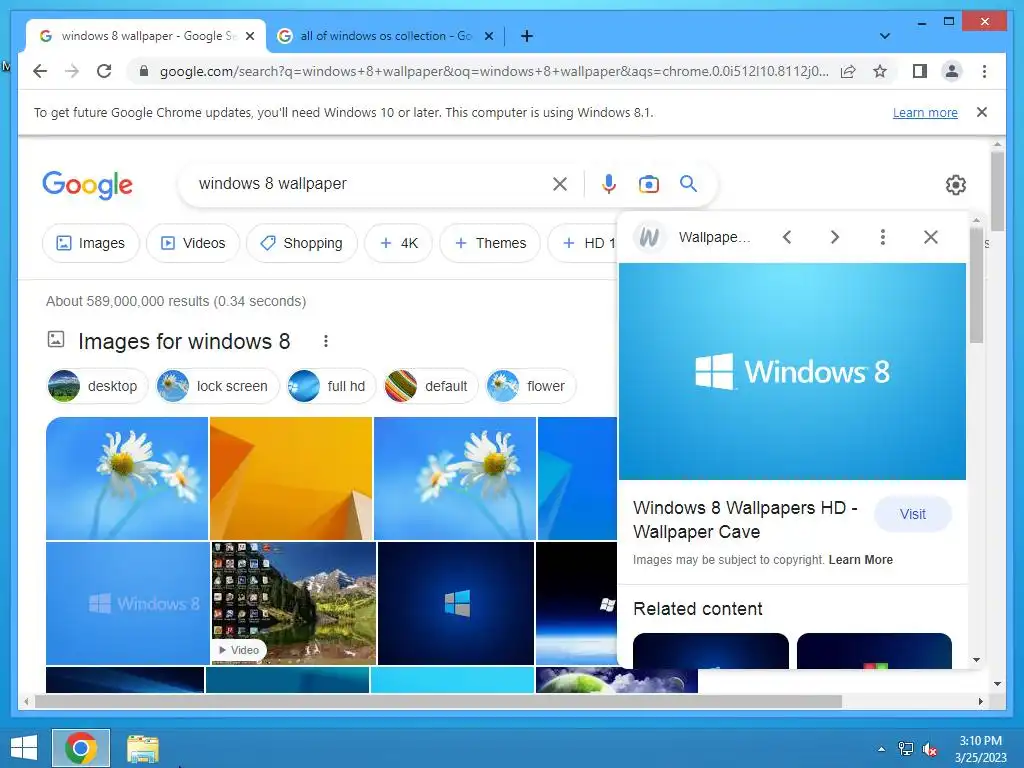The width and height of the screenshot is (1024, 768).
Task: Open the network tray icon
Action: pos(906,749)
